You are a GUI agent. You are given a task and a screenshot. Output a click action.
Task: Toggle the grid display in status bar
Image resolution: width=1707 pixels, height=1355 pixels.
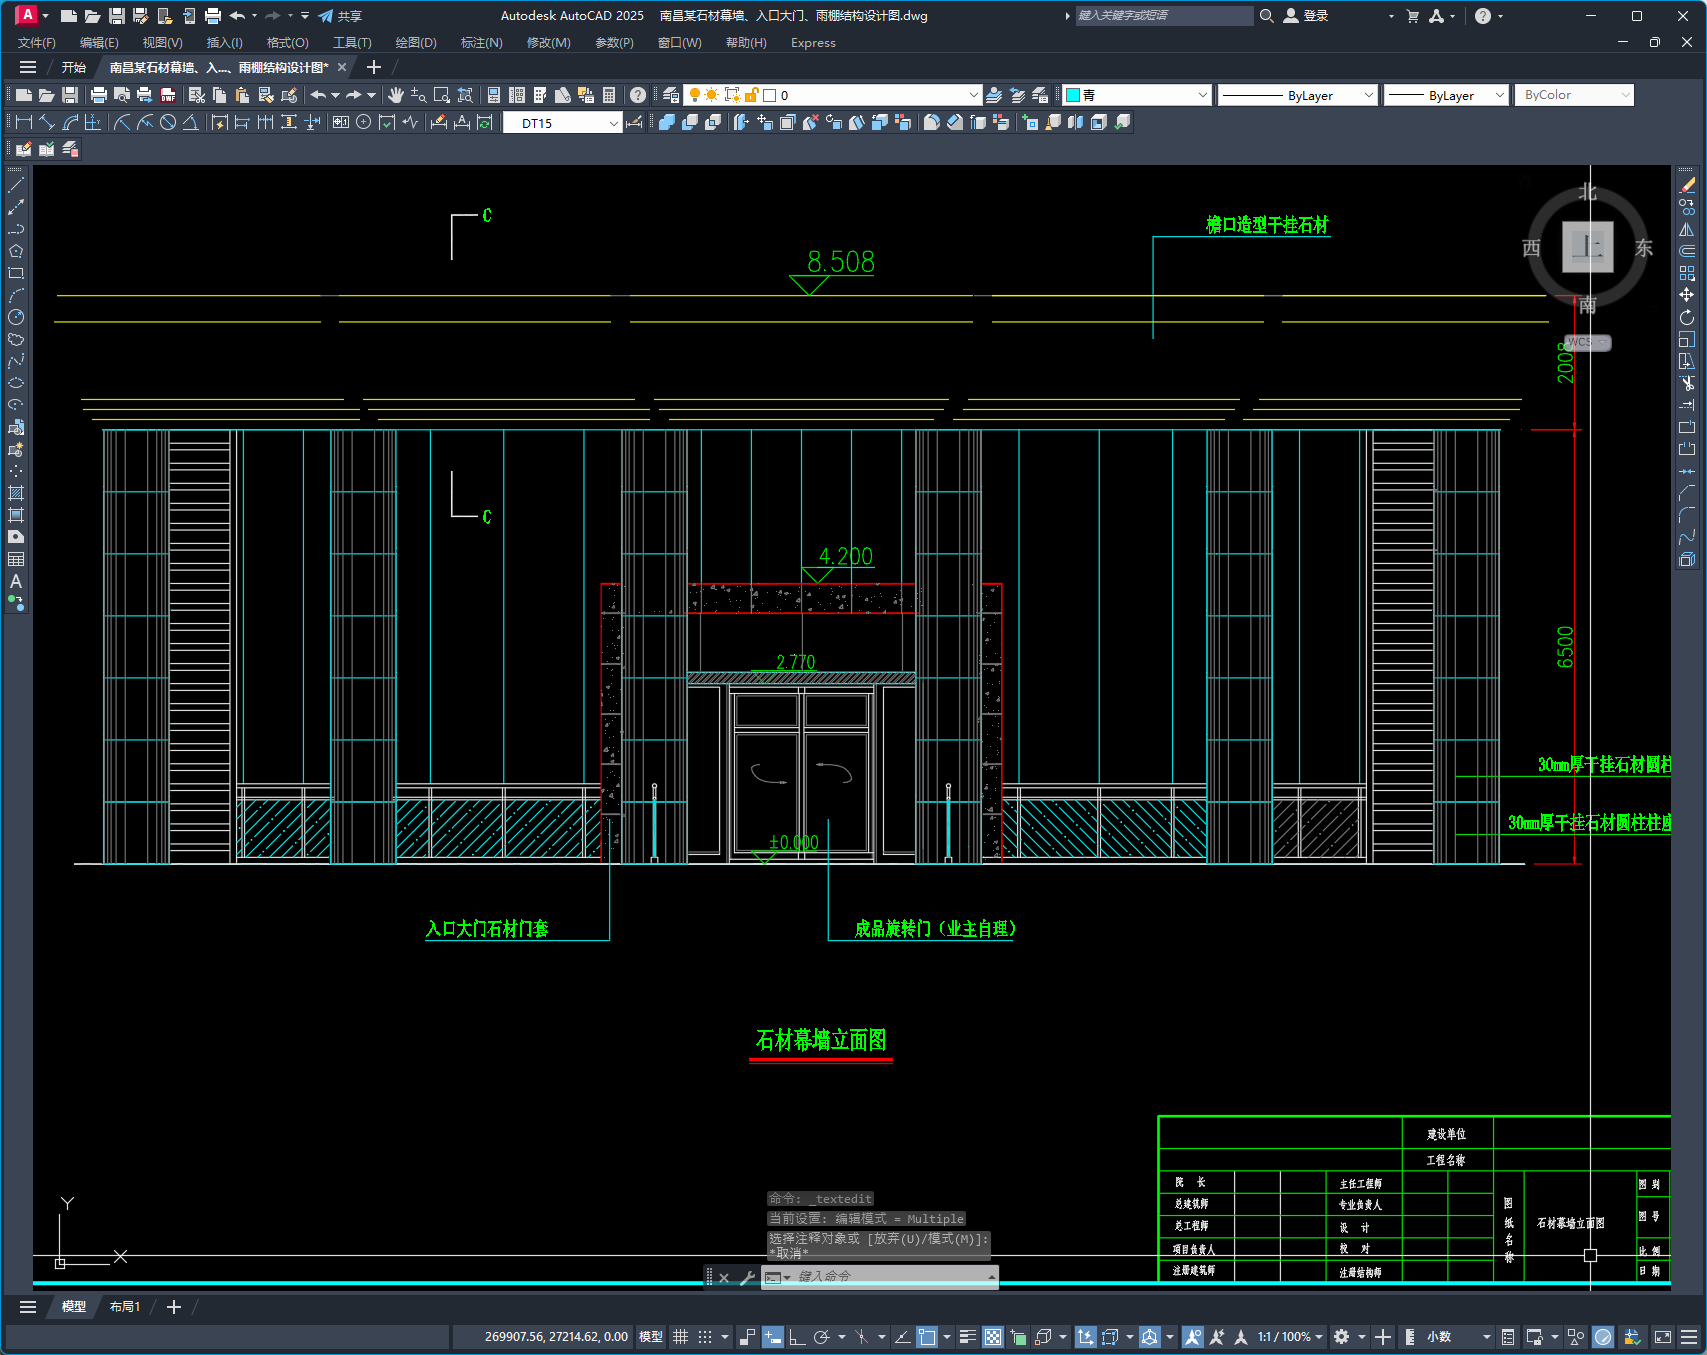pos(680,1337)
